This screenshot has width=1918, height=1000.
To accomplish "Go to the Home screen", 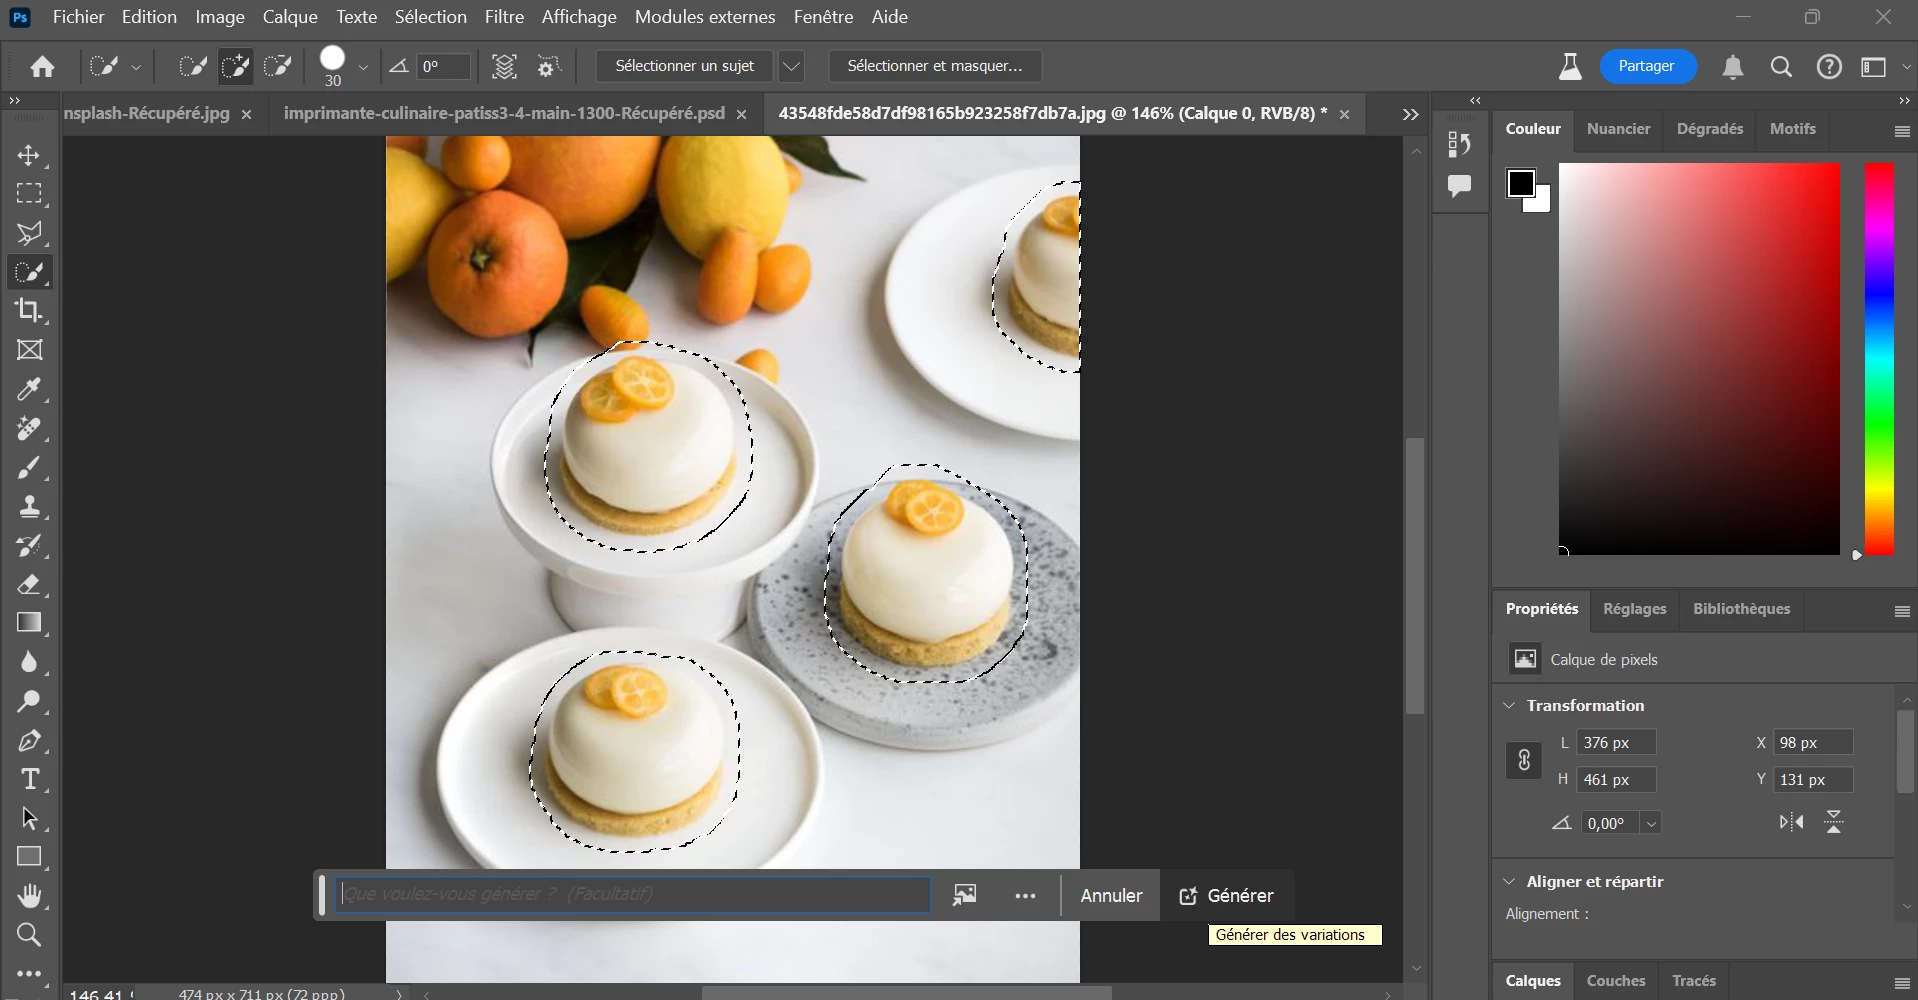I will 42,67.
